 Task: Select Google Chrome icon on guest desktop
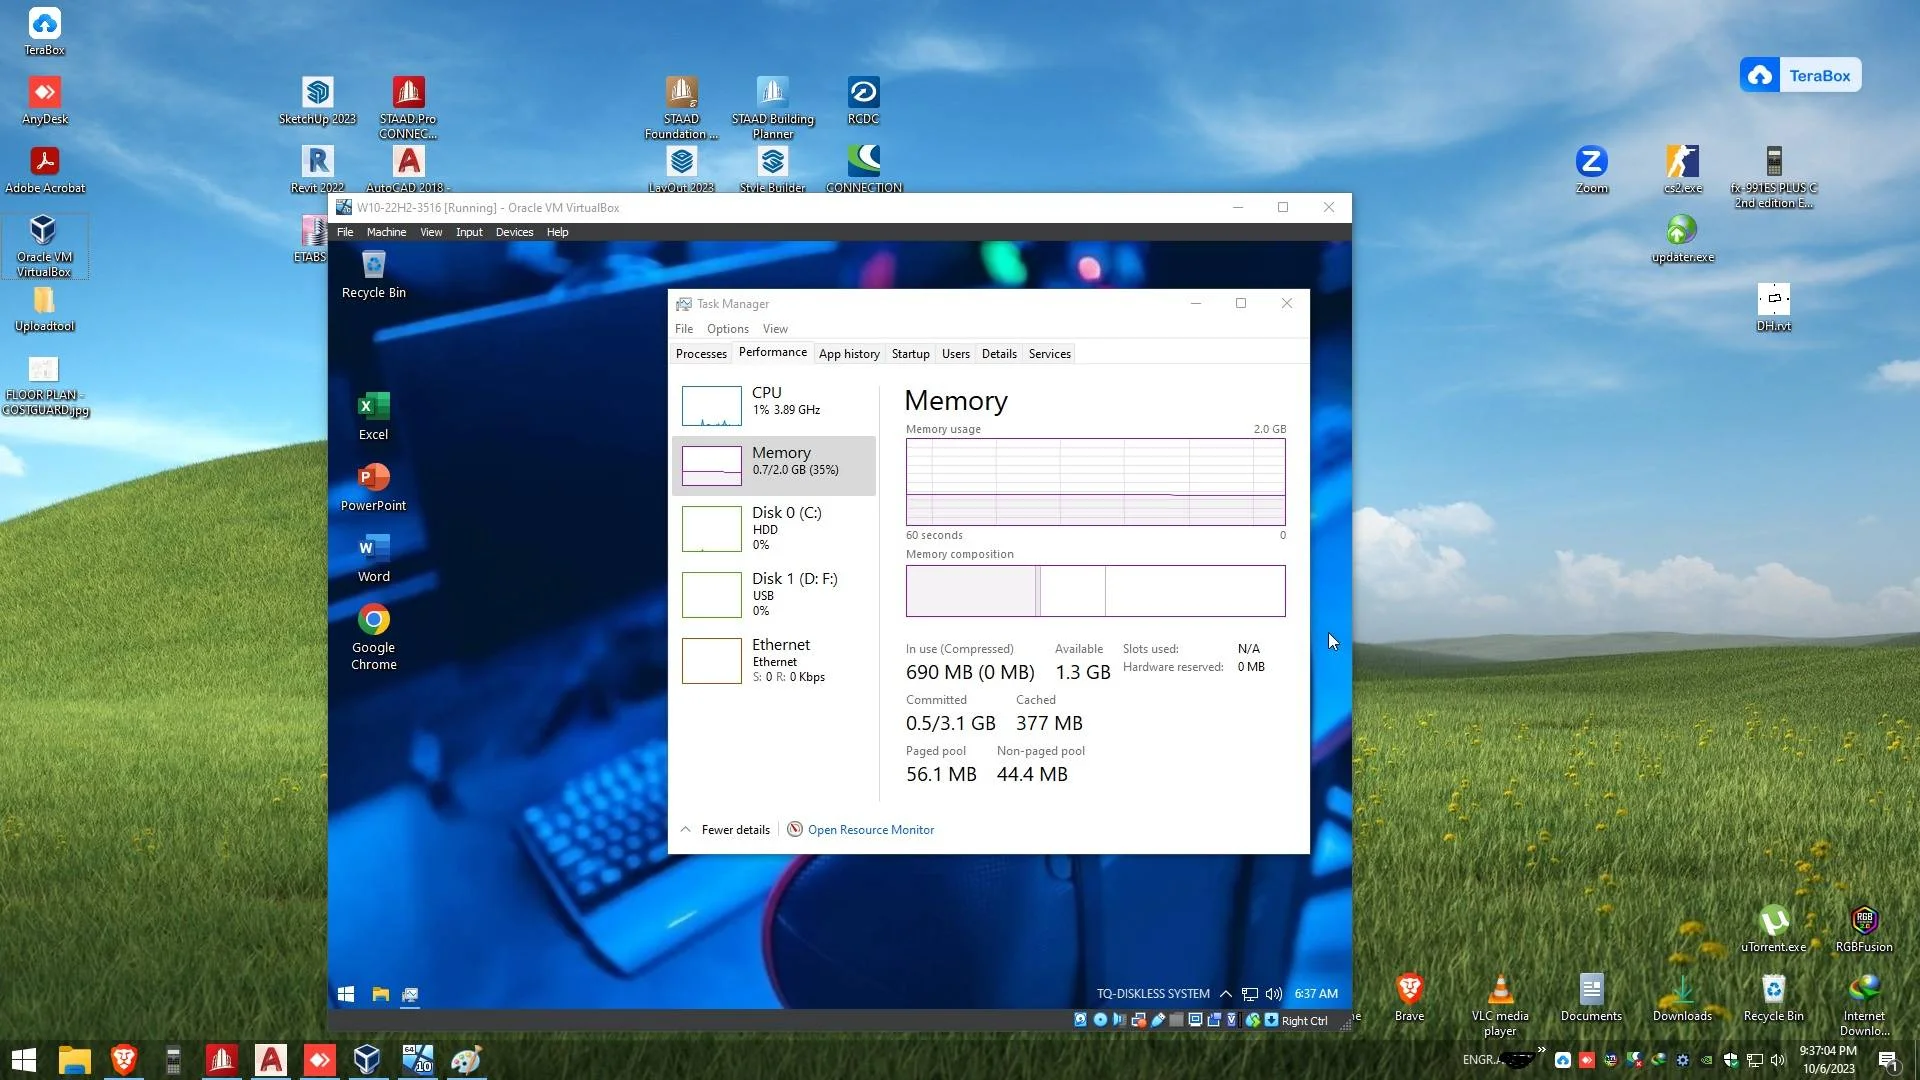click(373, 637)
